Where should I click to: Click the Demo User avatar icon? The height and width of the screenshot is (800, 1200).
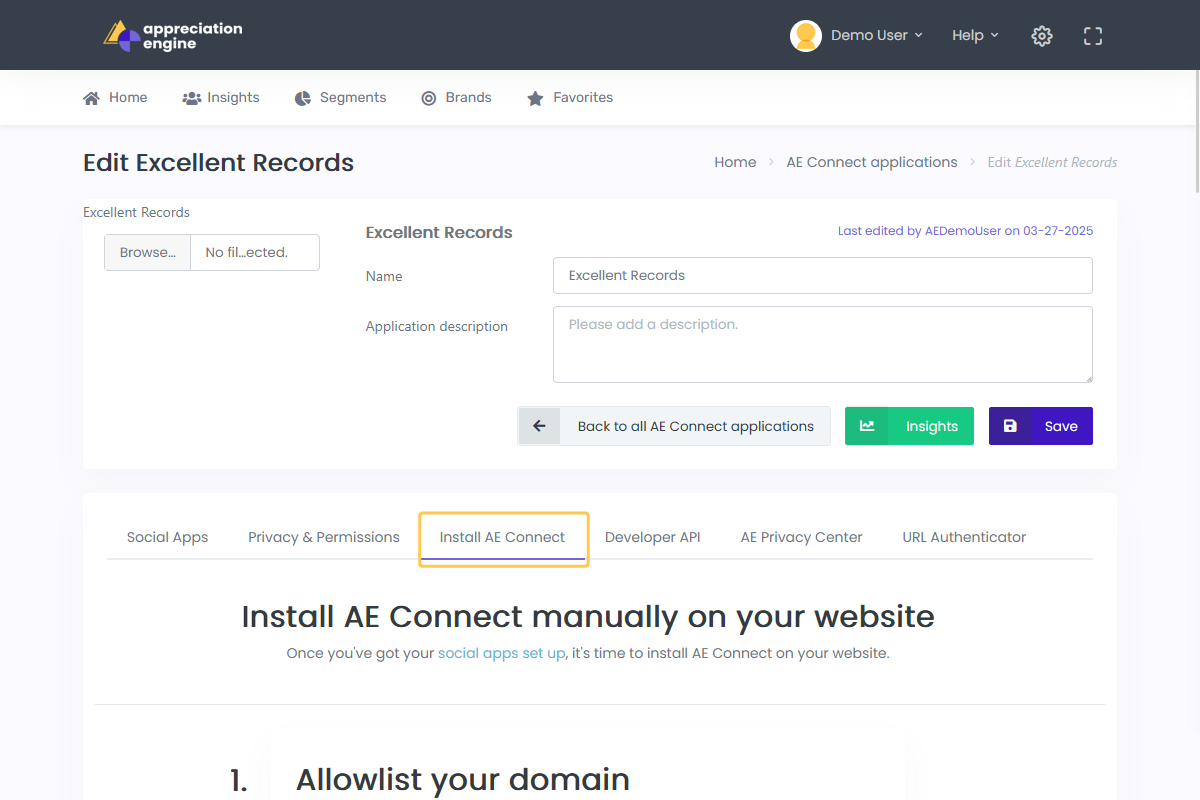click(806, 35)
